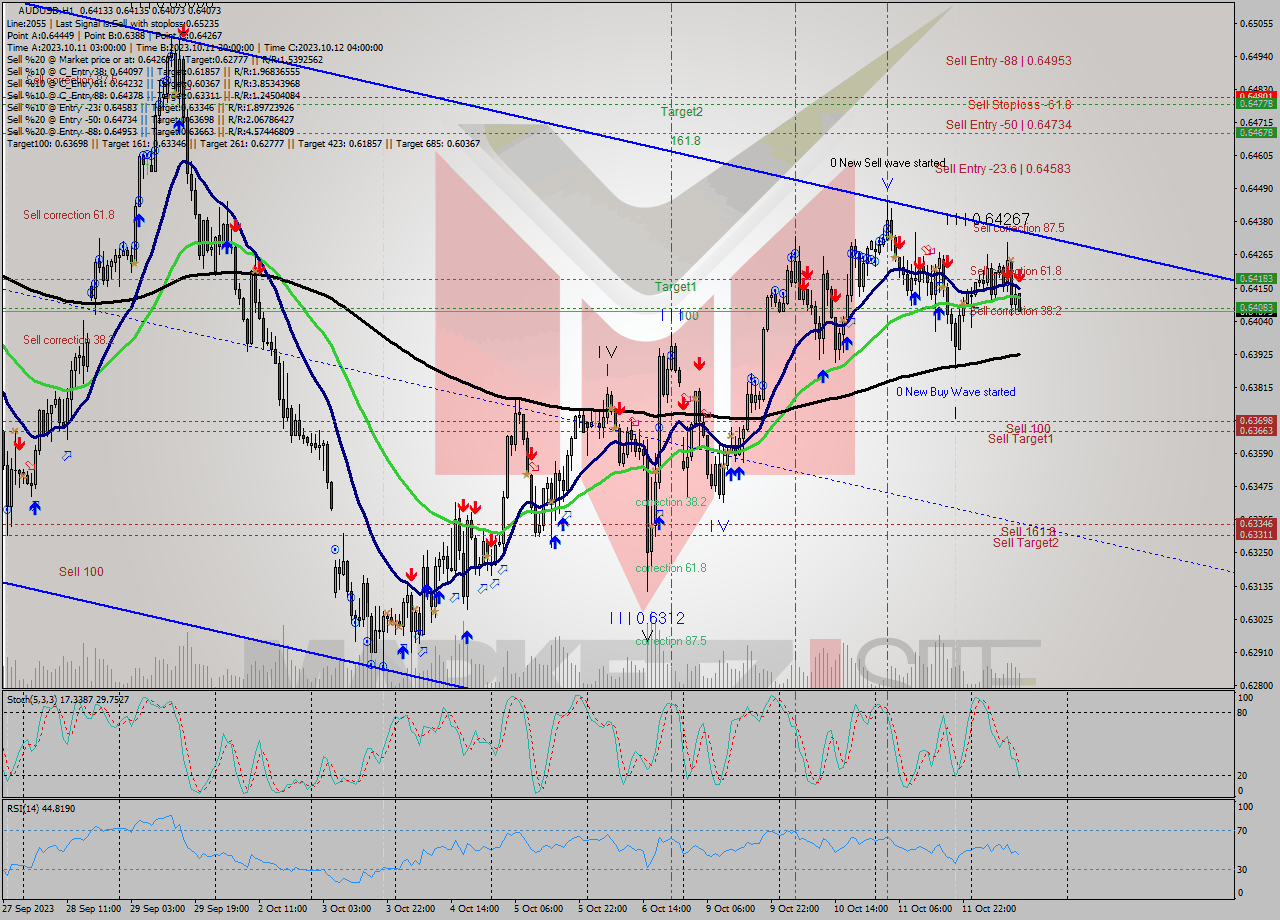Image resolution: width=1280 pixels, height=920 pixels.
Task: Select the '0 New Sell wave started' annotation
Action: pos(887,163)
